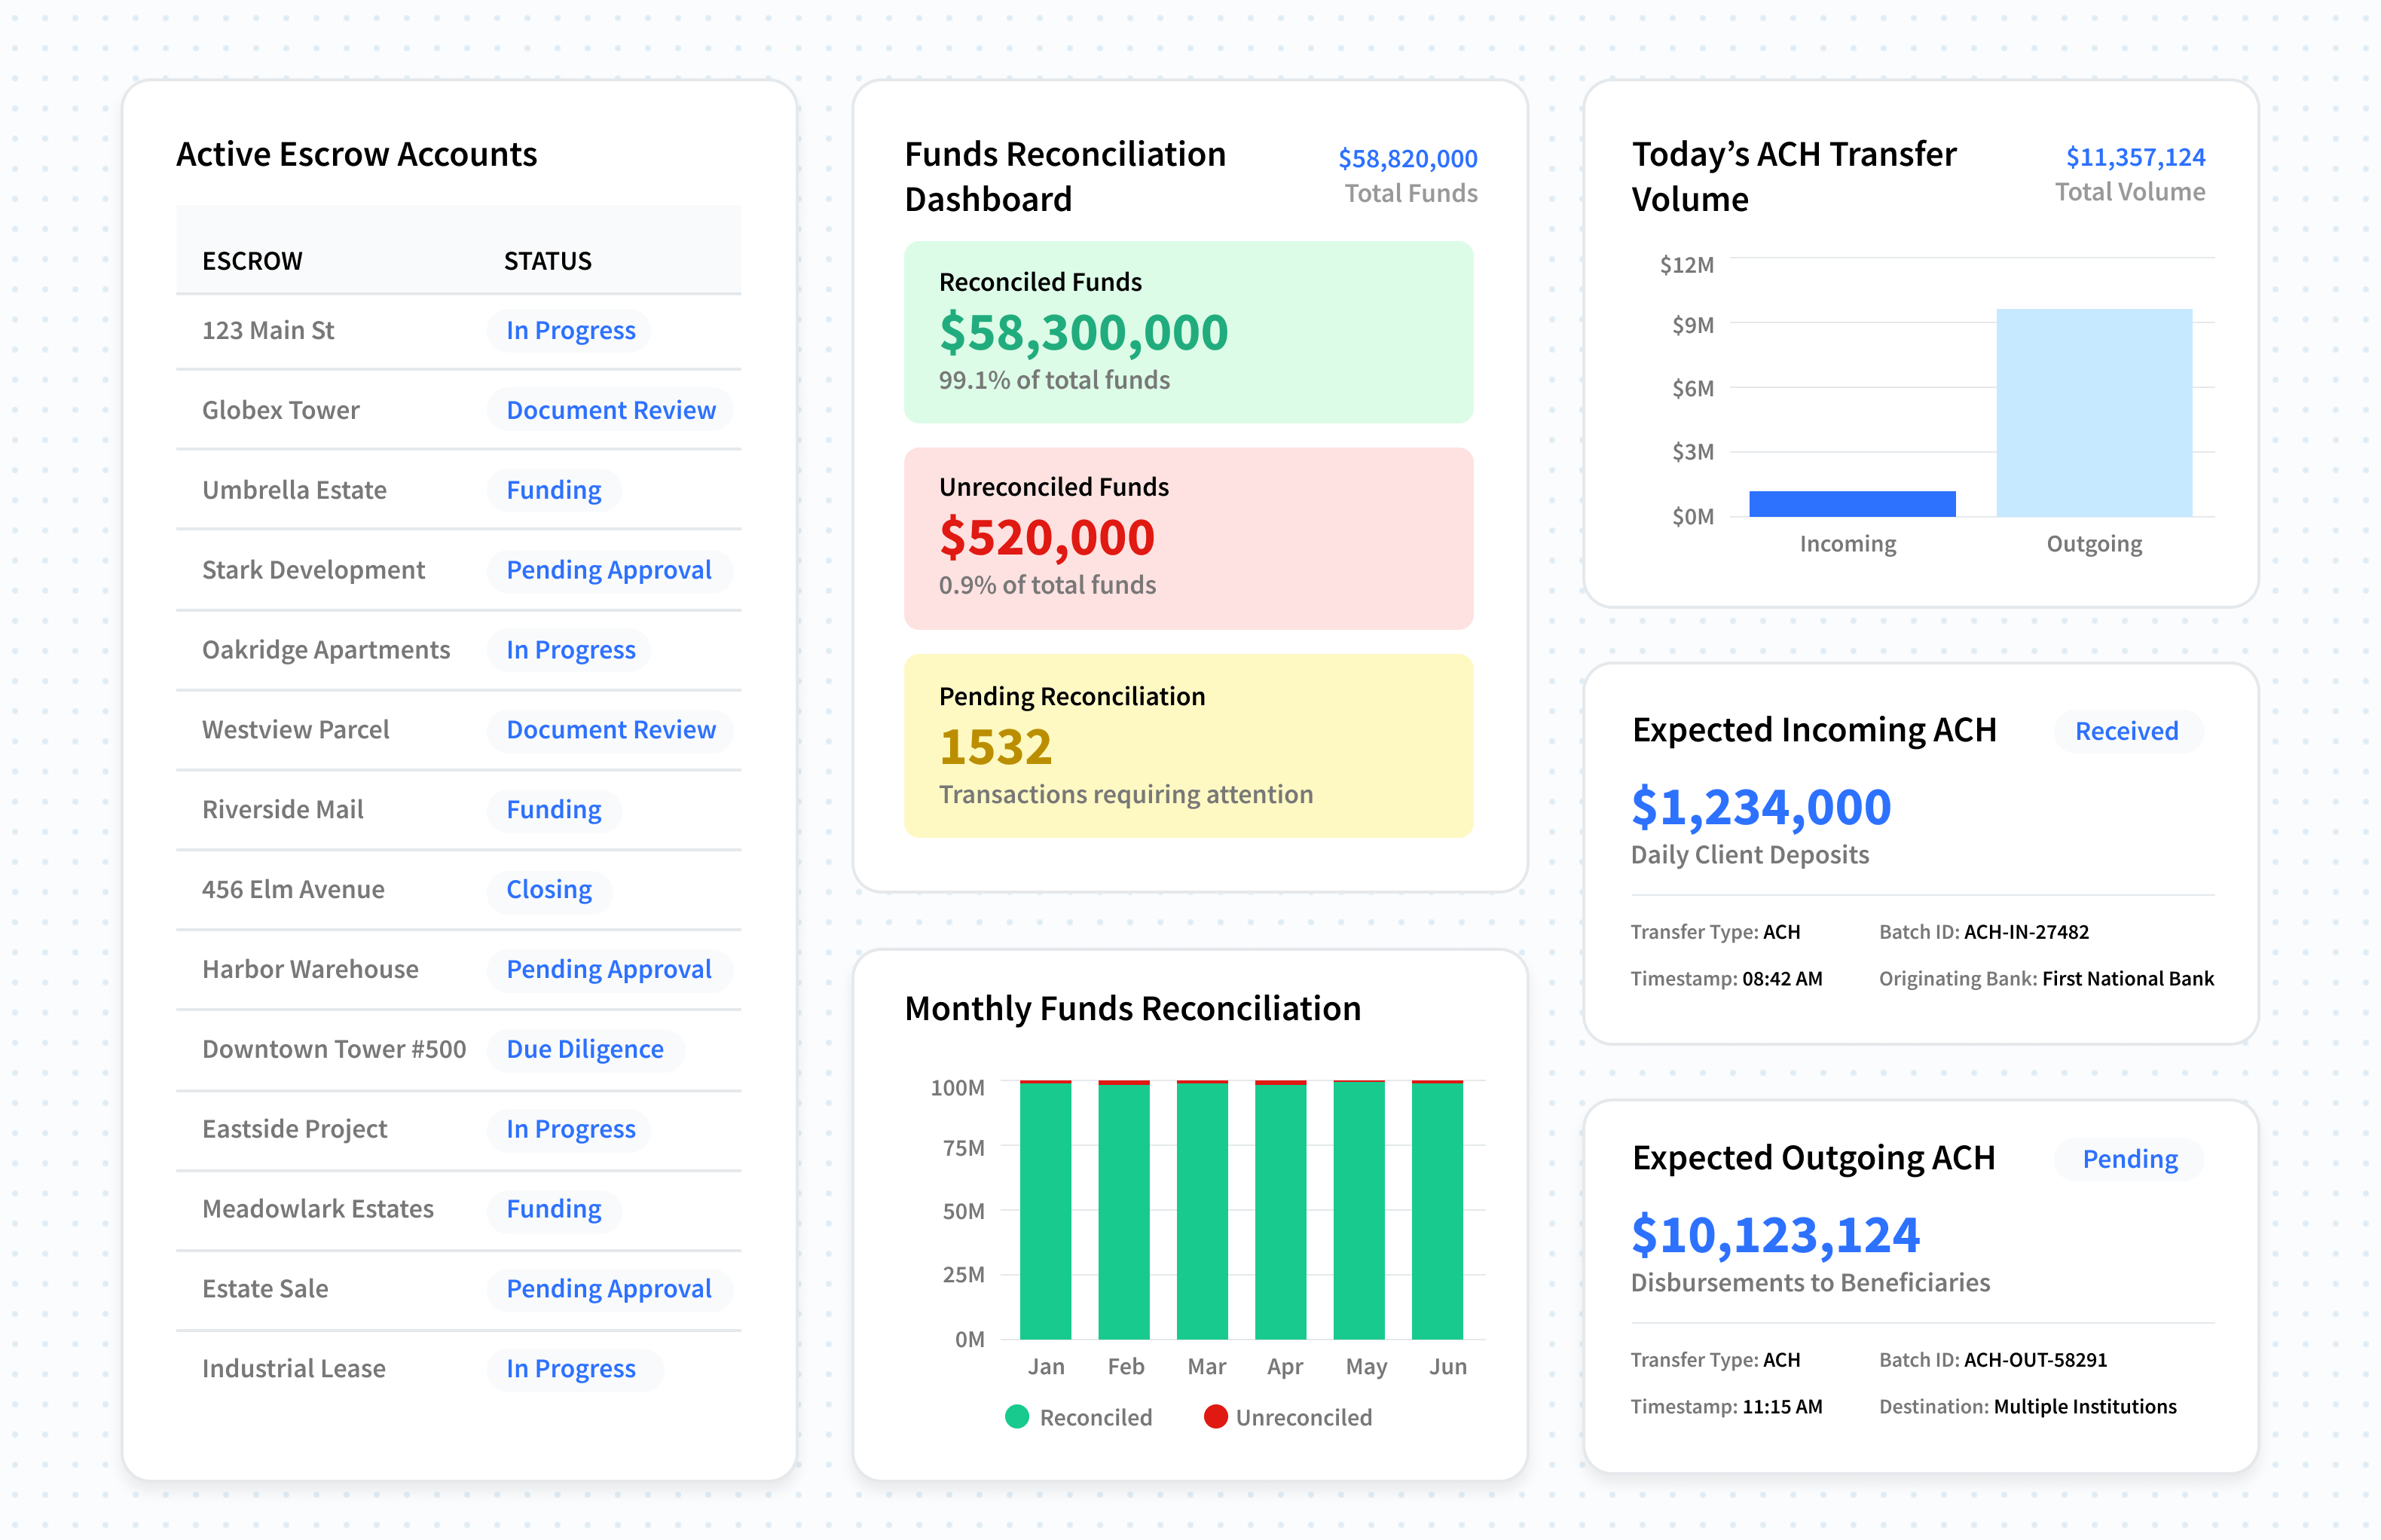Image resolution: width=2381 pixels, height=1540 pixels.
Task: Click the Outgoing bar in ACH chart
Action: tap(2094, 413)
